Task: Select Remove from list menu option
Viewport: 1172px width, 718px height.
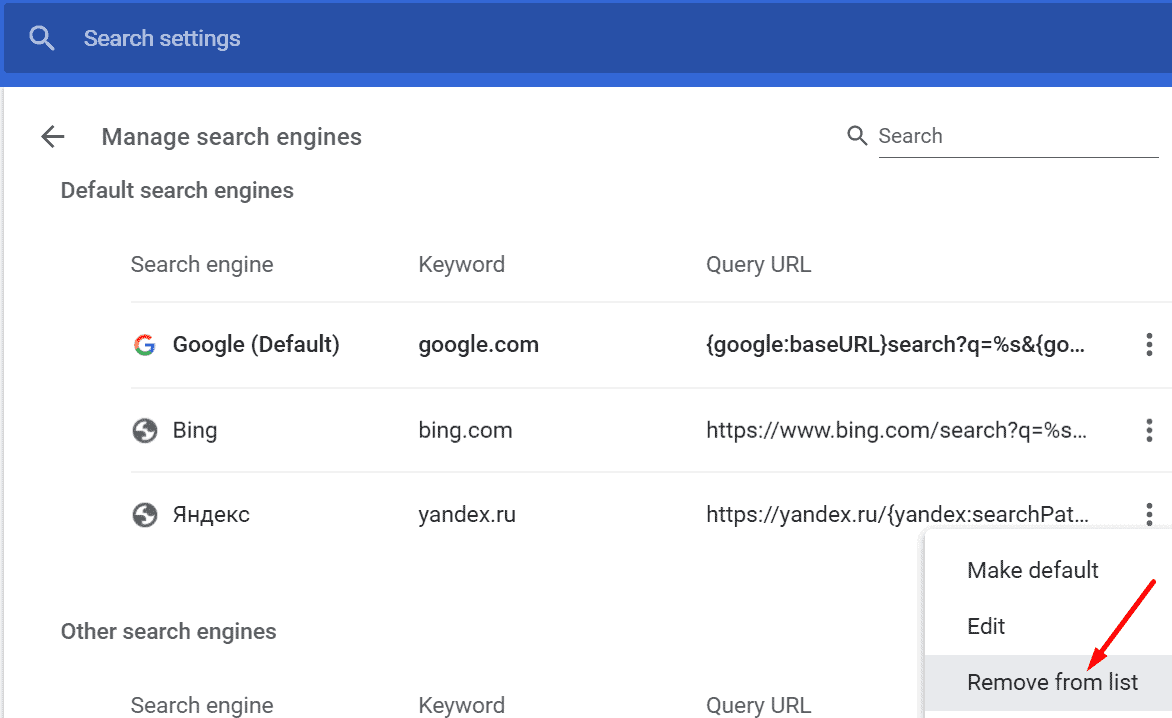Action: [1052, 682]
